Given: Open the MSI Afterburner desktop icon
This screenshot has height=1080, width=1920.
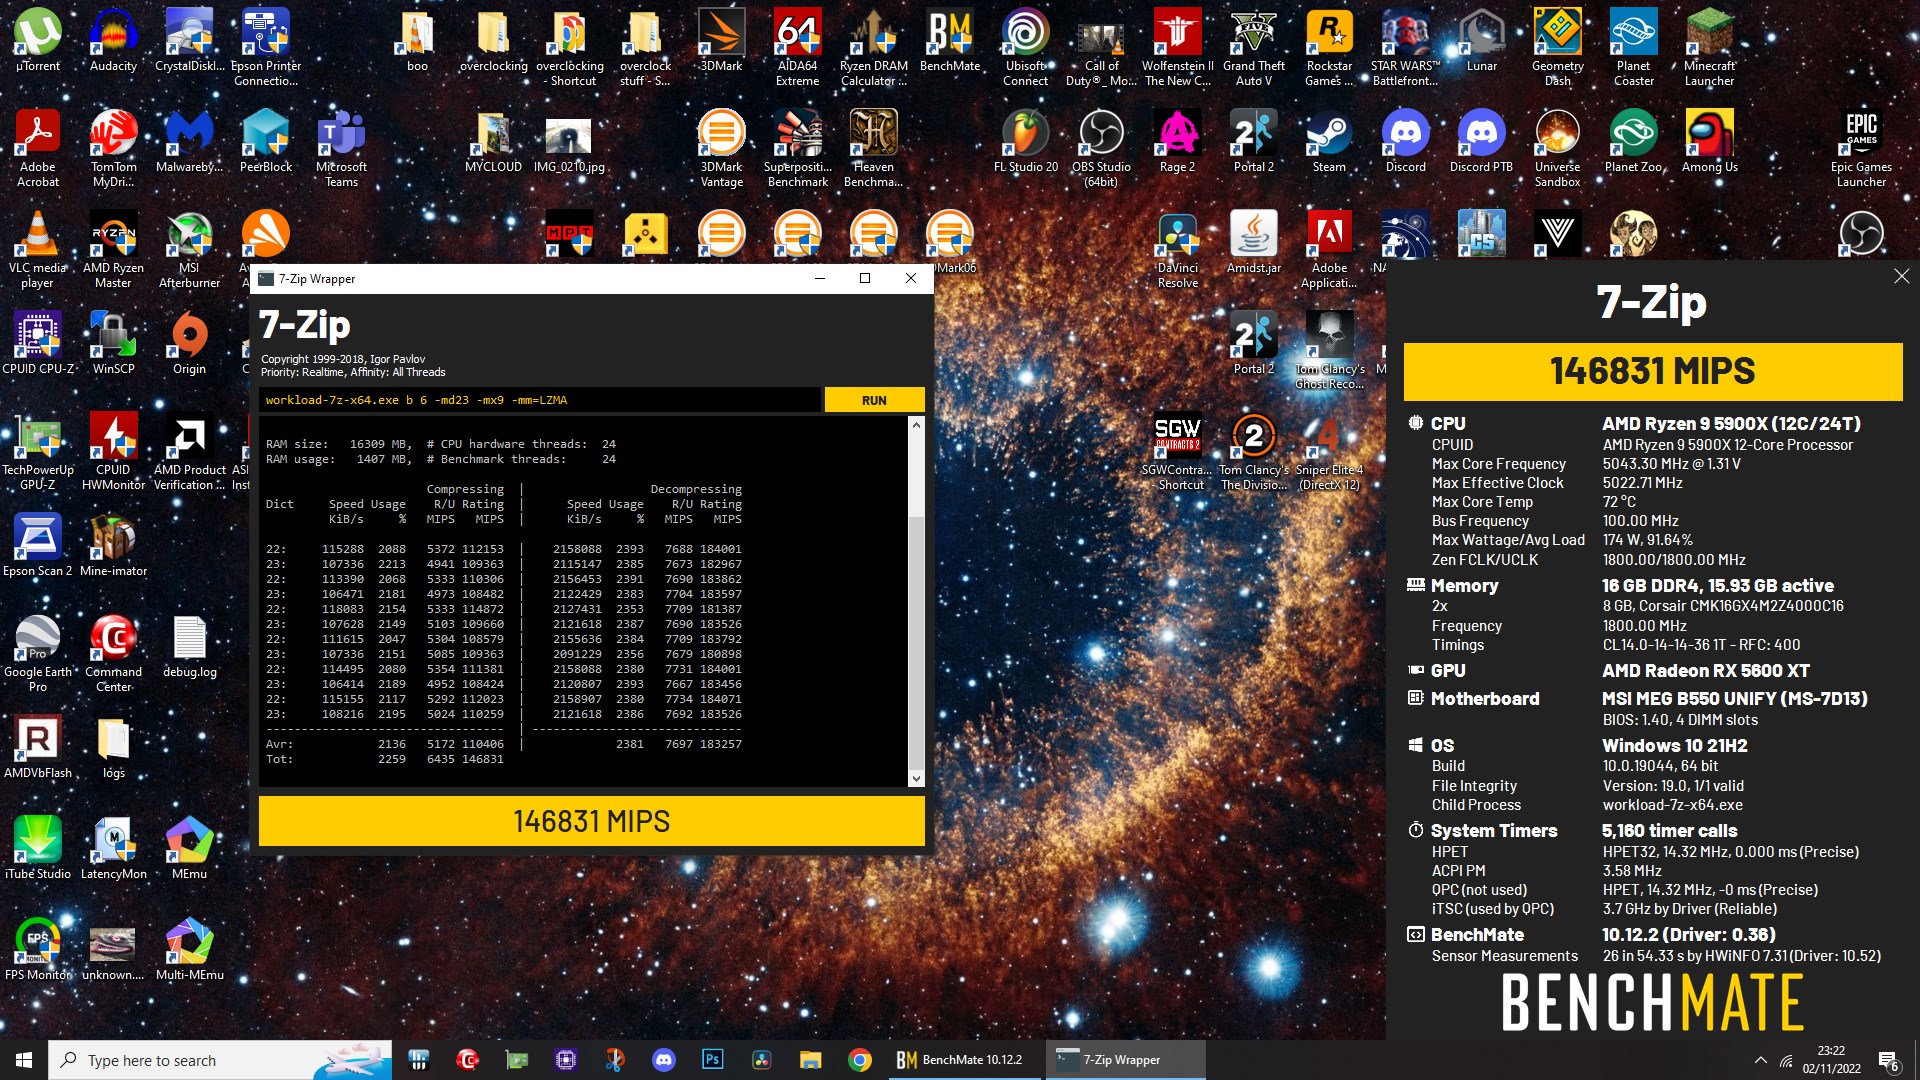Looking at the screenshot, I should tap(189, 250).
